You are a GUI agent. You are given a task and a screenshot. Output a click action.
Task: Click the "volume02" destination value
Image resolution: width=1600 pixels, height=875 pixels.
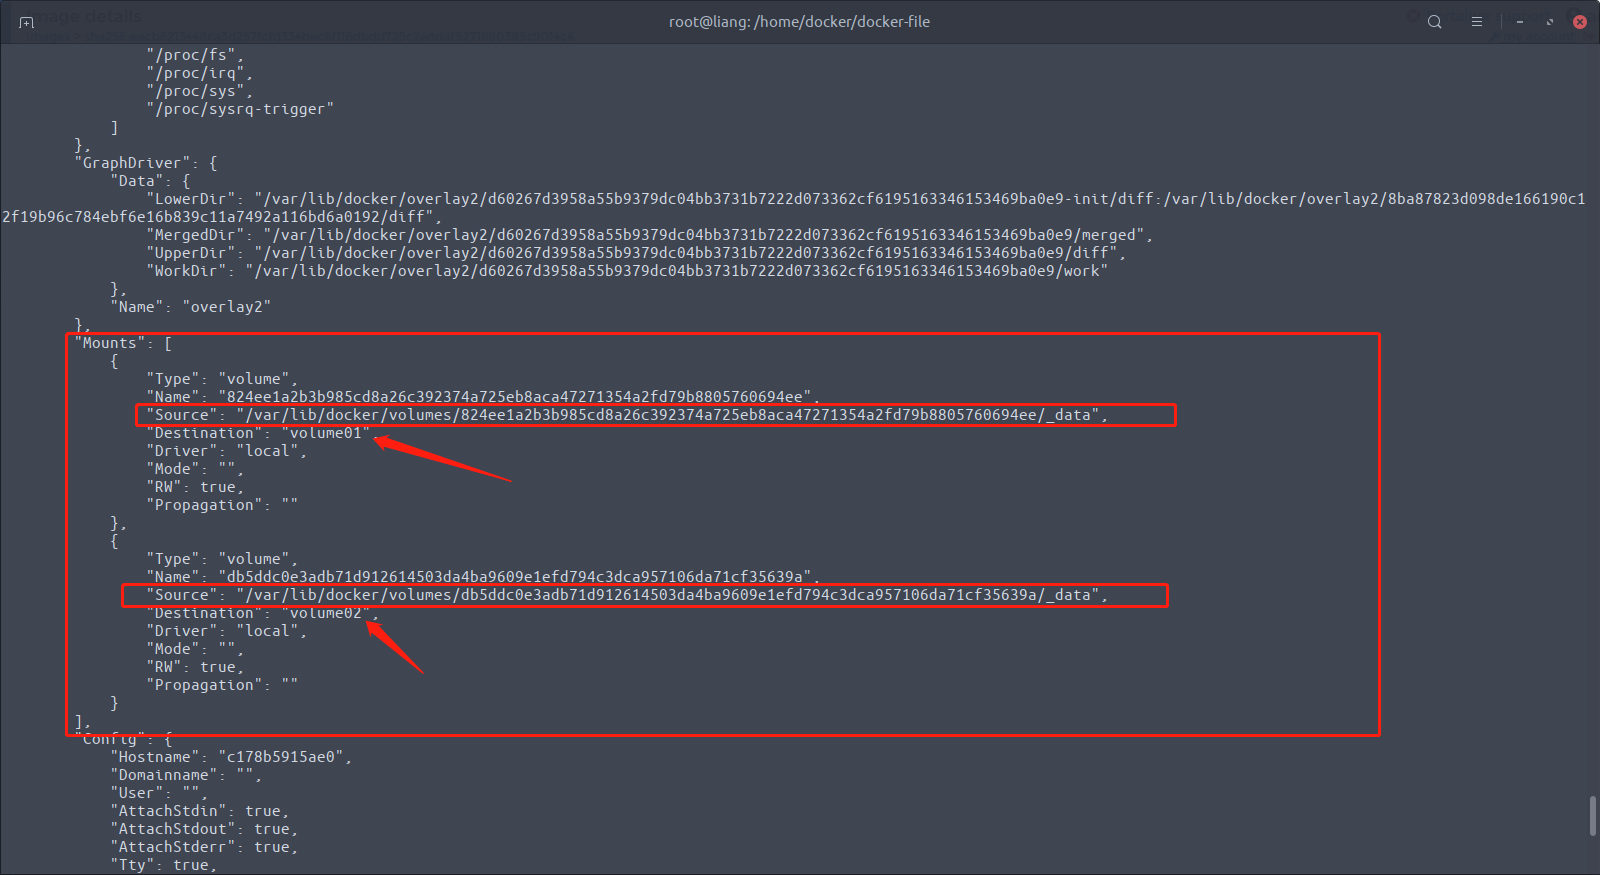pyautogui.click(x=326, y=613)
